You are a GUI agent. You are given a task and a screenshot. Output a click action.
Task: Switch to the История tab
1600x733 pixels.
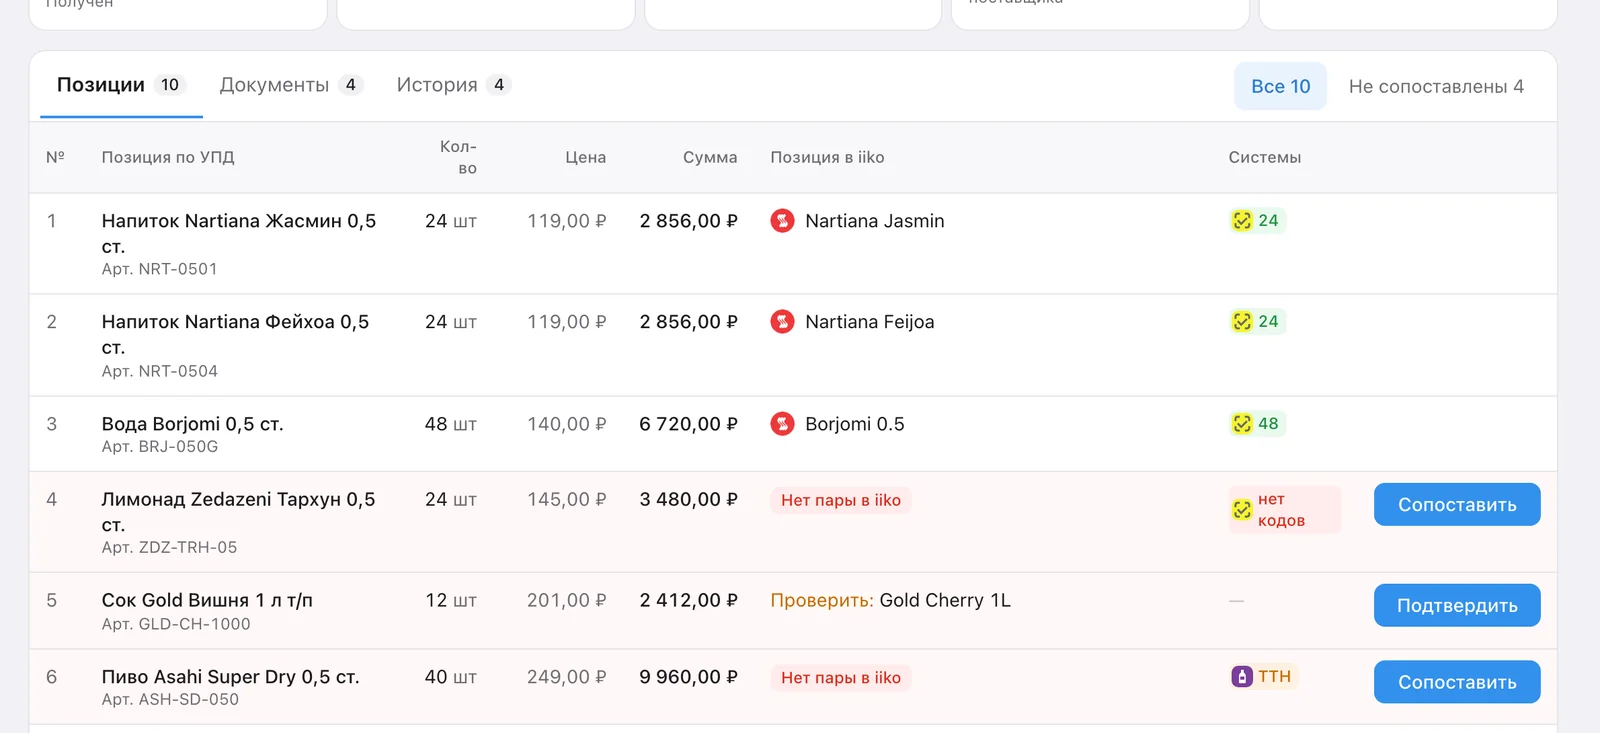tap(454, 85)
